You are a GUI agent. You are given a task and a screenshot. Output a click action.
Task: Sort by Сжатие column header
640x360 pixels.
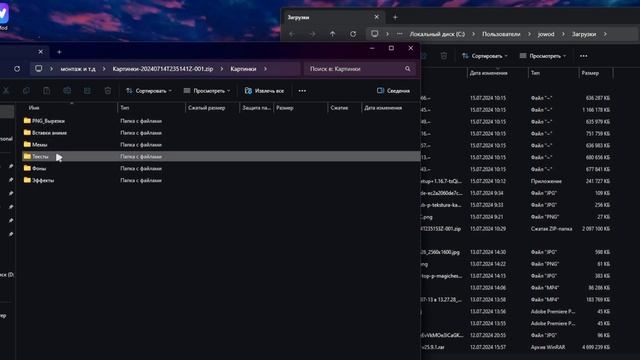click(x=339, y=108)
